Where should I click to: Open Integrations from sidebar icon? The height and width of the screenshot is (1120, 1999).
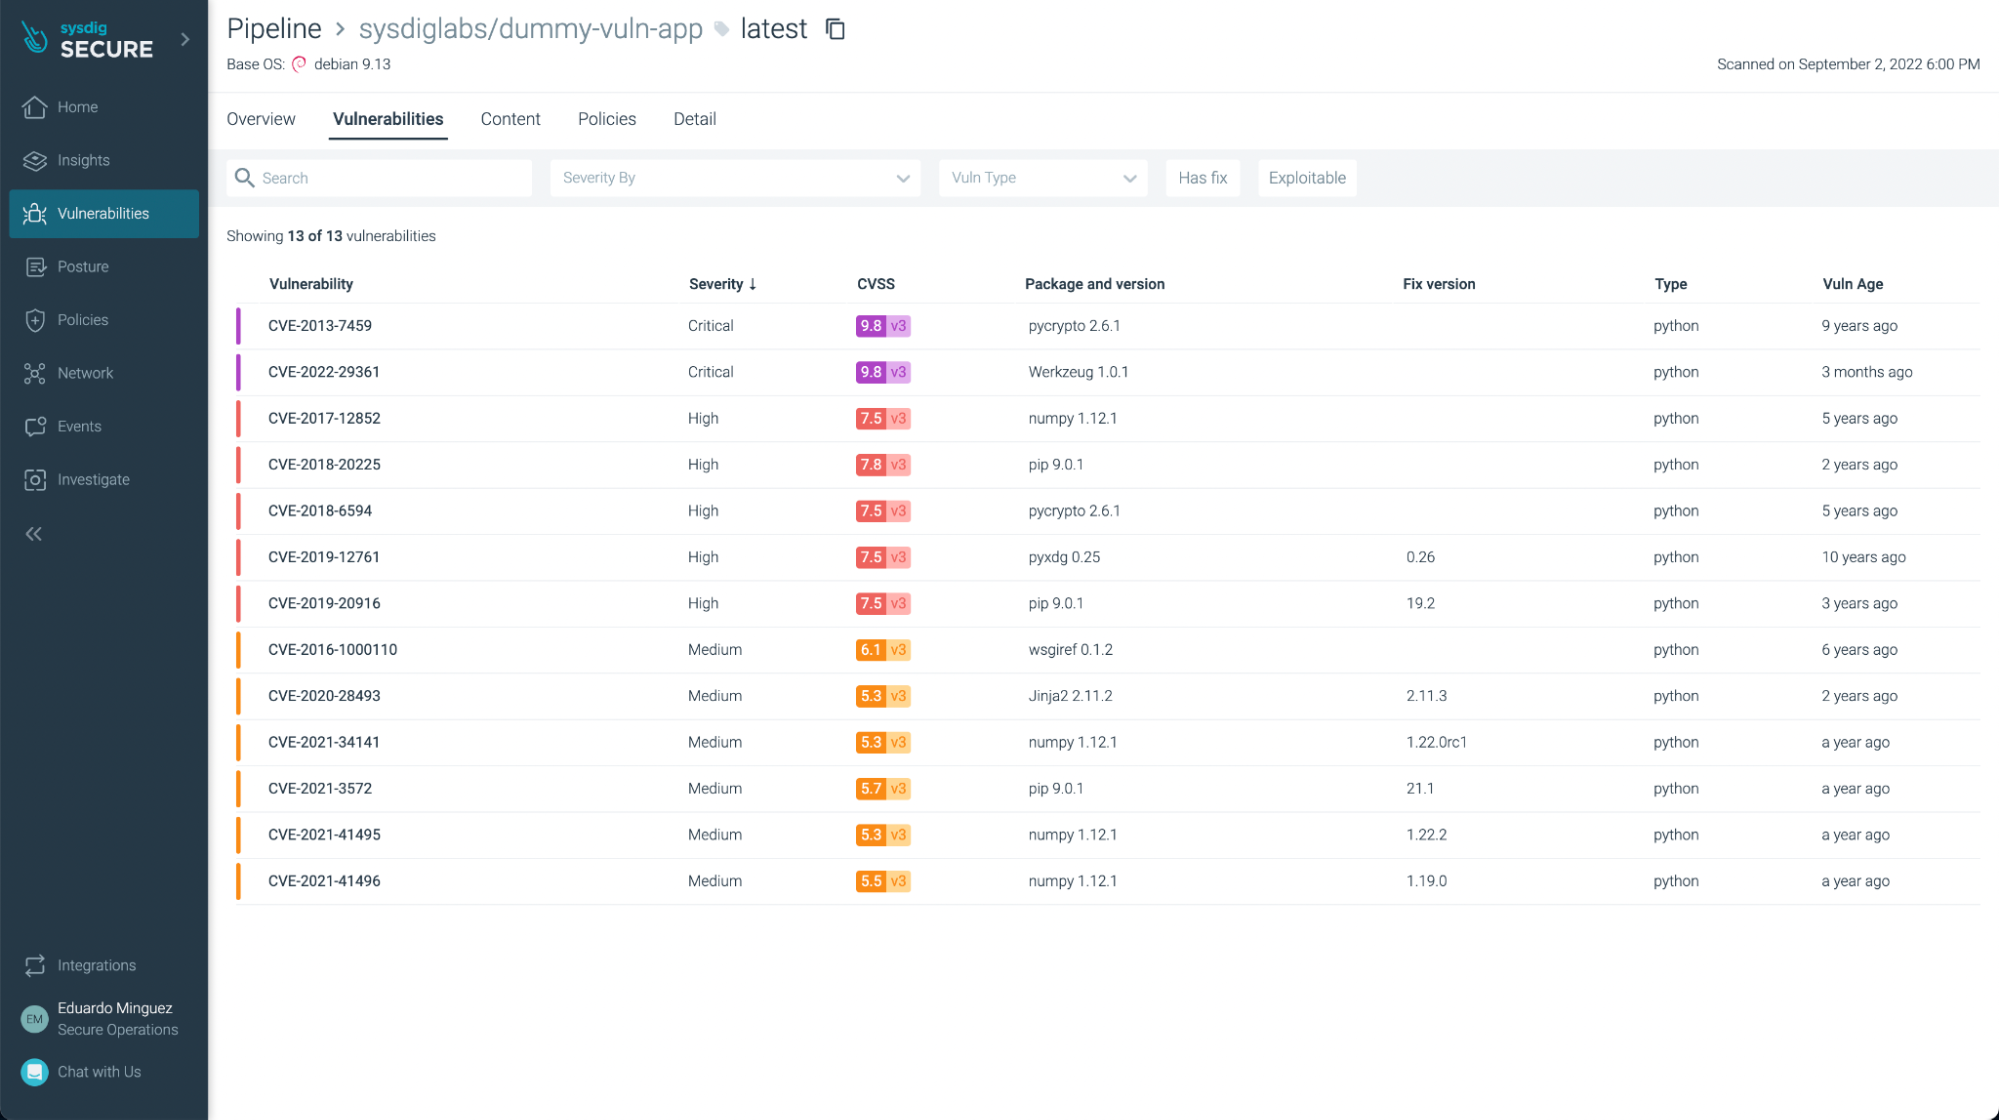[35, 965]
